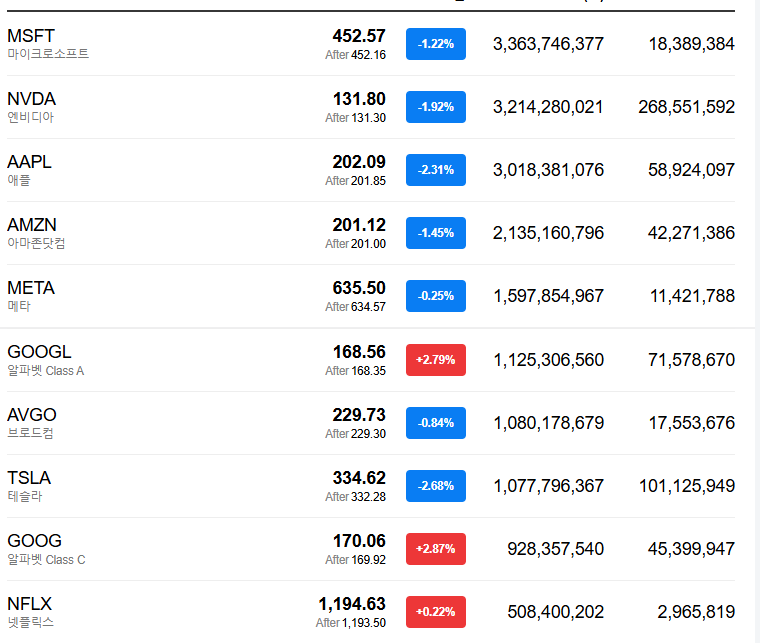This screenshot has width=760, height=643.
Task: Open the MSFT stock ticker
Action: pos(31,36)
